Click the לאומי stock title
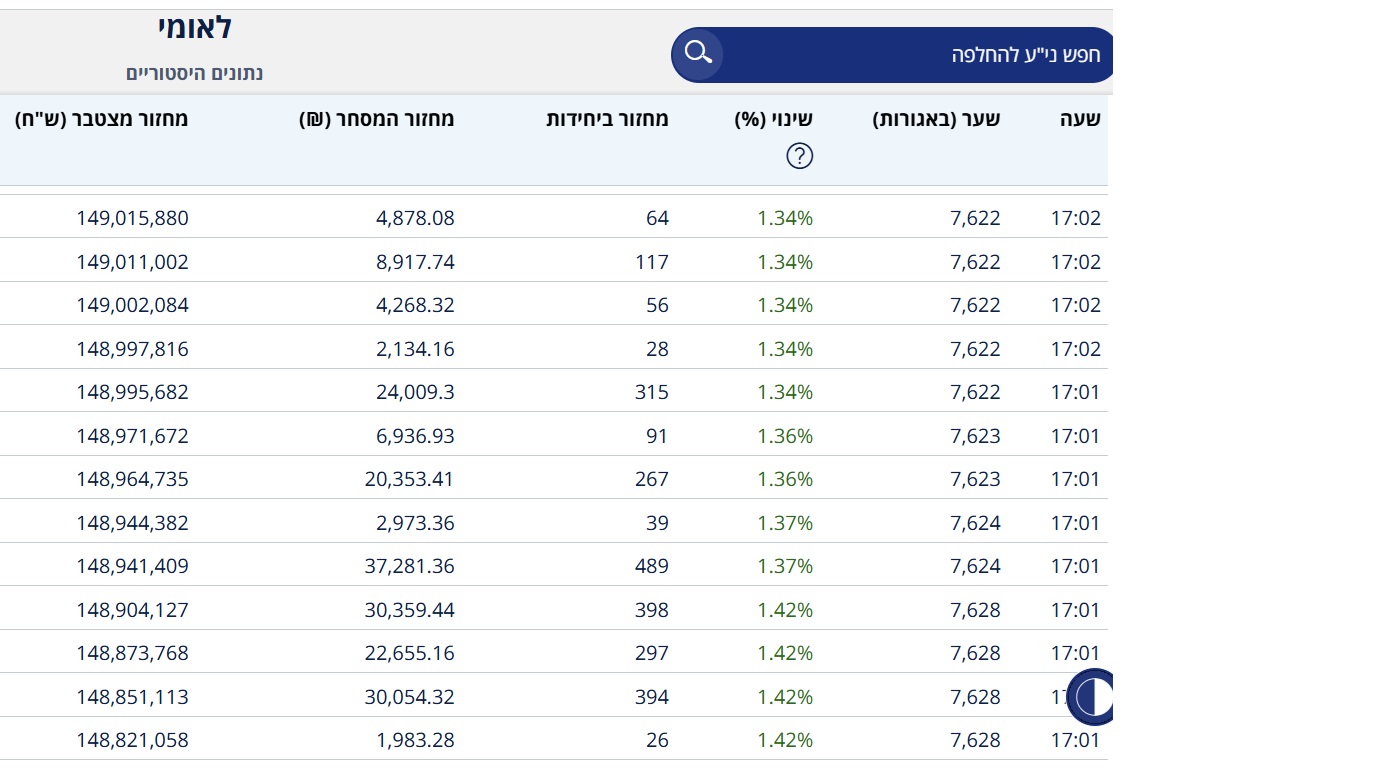Screen dimensions: 1380x772 point(195,28)
